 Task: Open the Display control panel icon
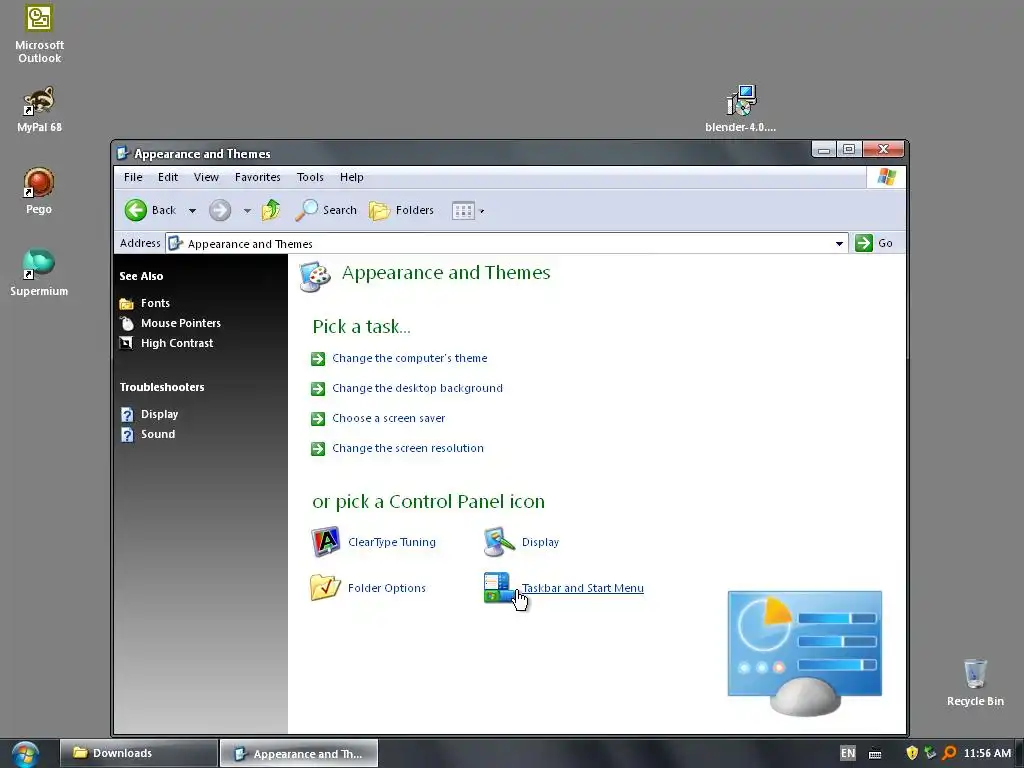[x=499, y=541]
